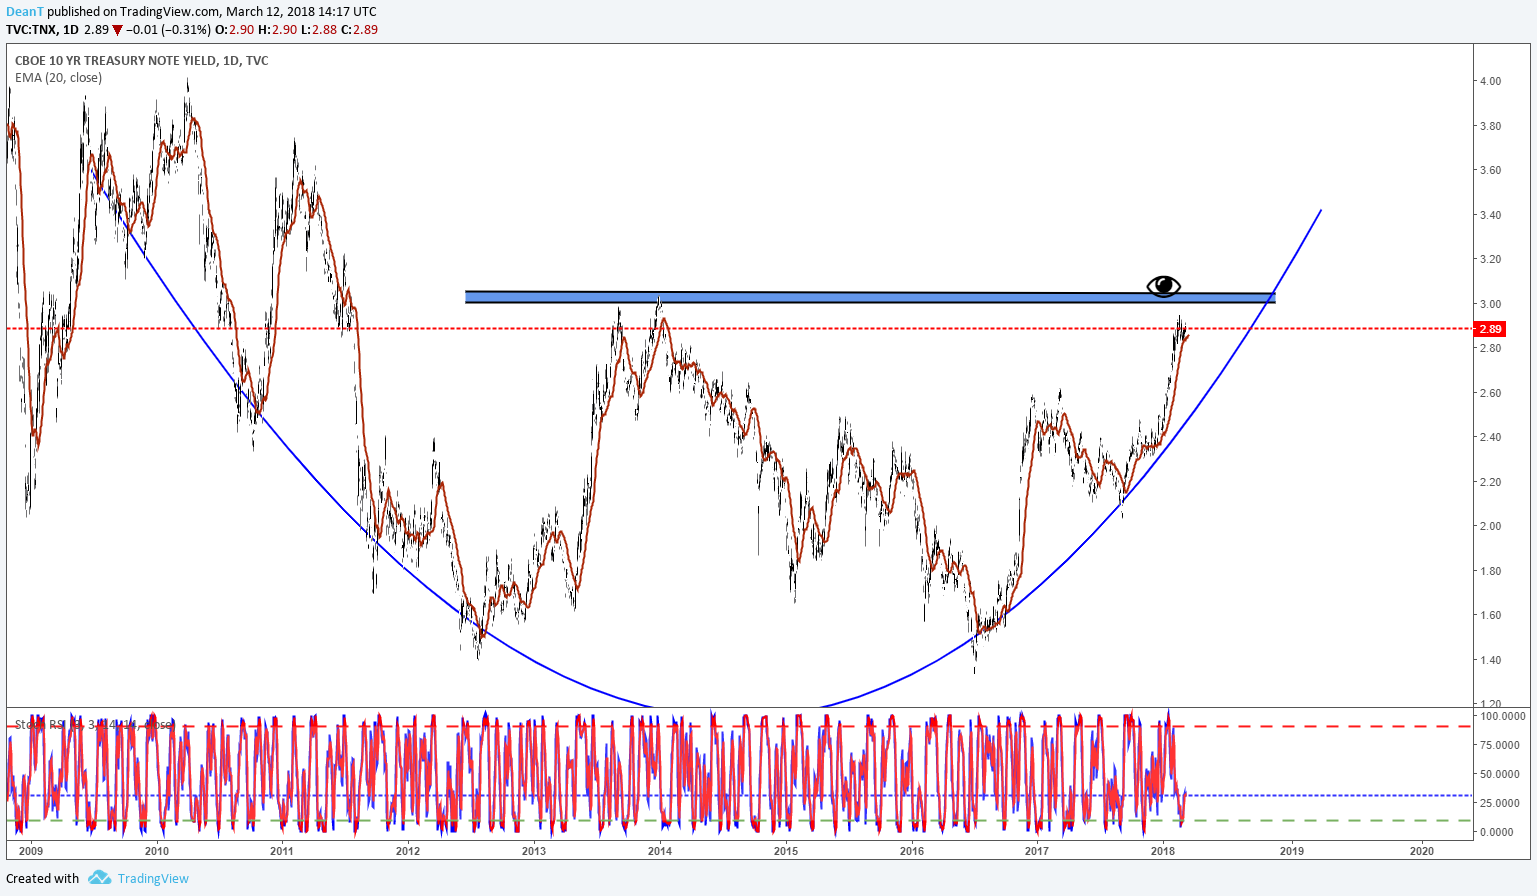Click the red down-triangle beside 2.89 in header

click(118, 30)
